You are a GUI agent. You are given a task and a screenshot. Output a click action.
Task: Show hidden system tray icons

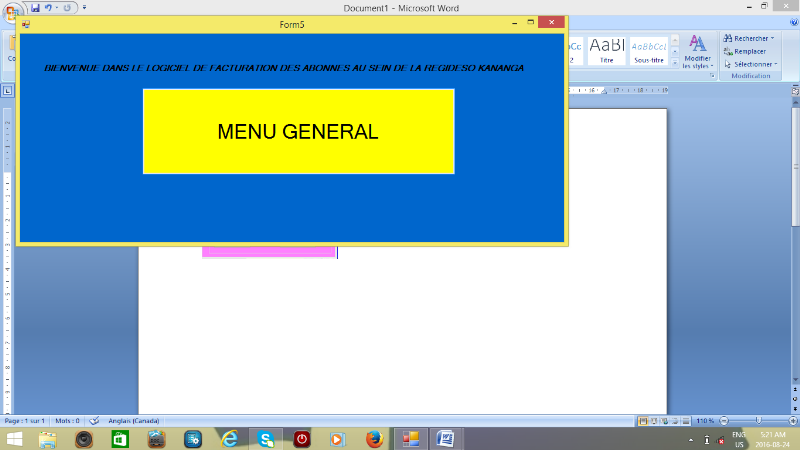[691, 440]
